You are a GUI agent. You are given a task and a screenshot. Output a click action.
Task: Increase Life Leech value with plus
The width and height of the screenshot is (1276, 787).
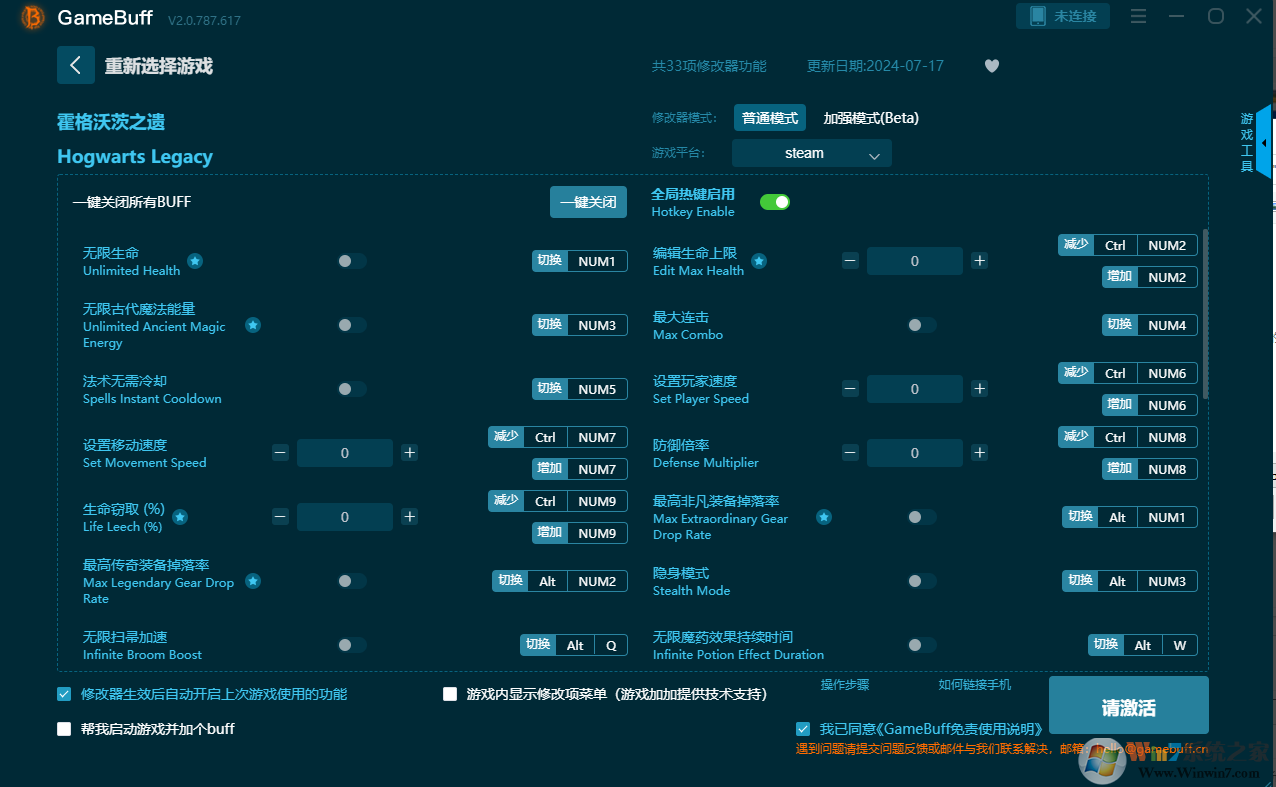tap(410, 517)
